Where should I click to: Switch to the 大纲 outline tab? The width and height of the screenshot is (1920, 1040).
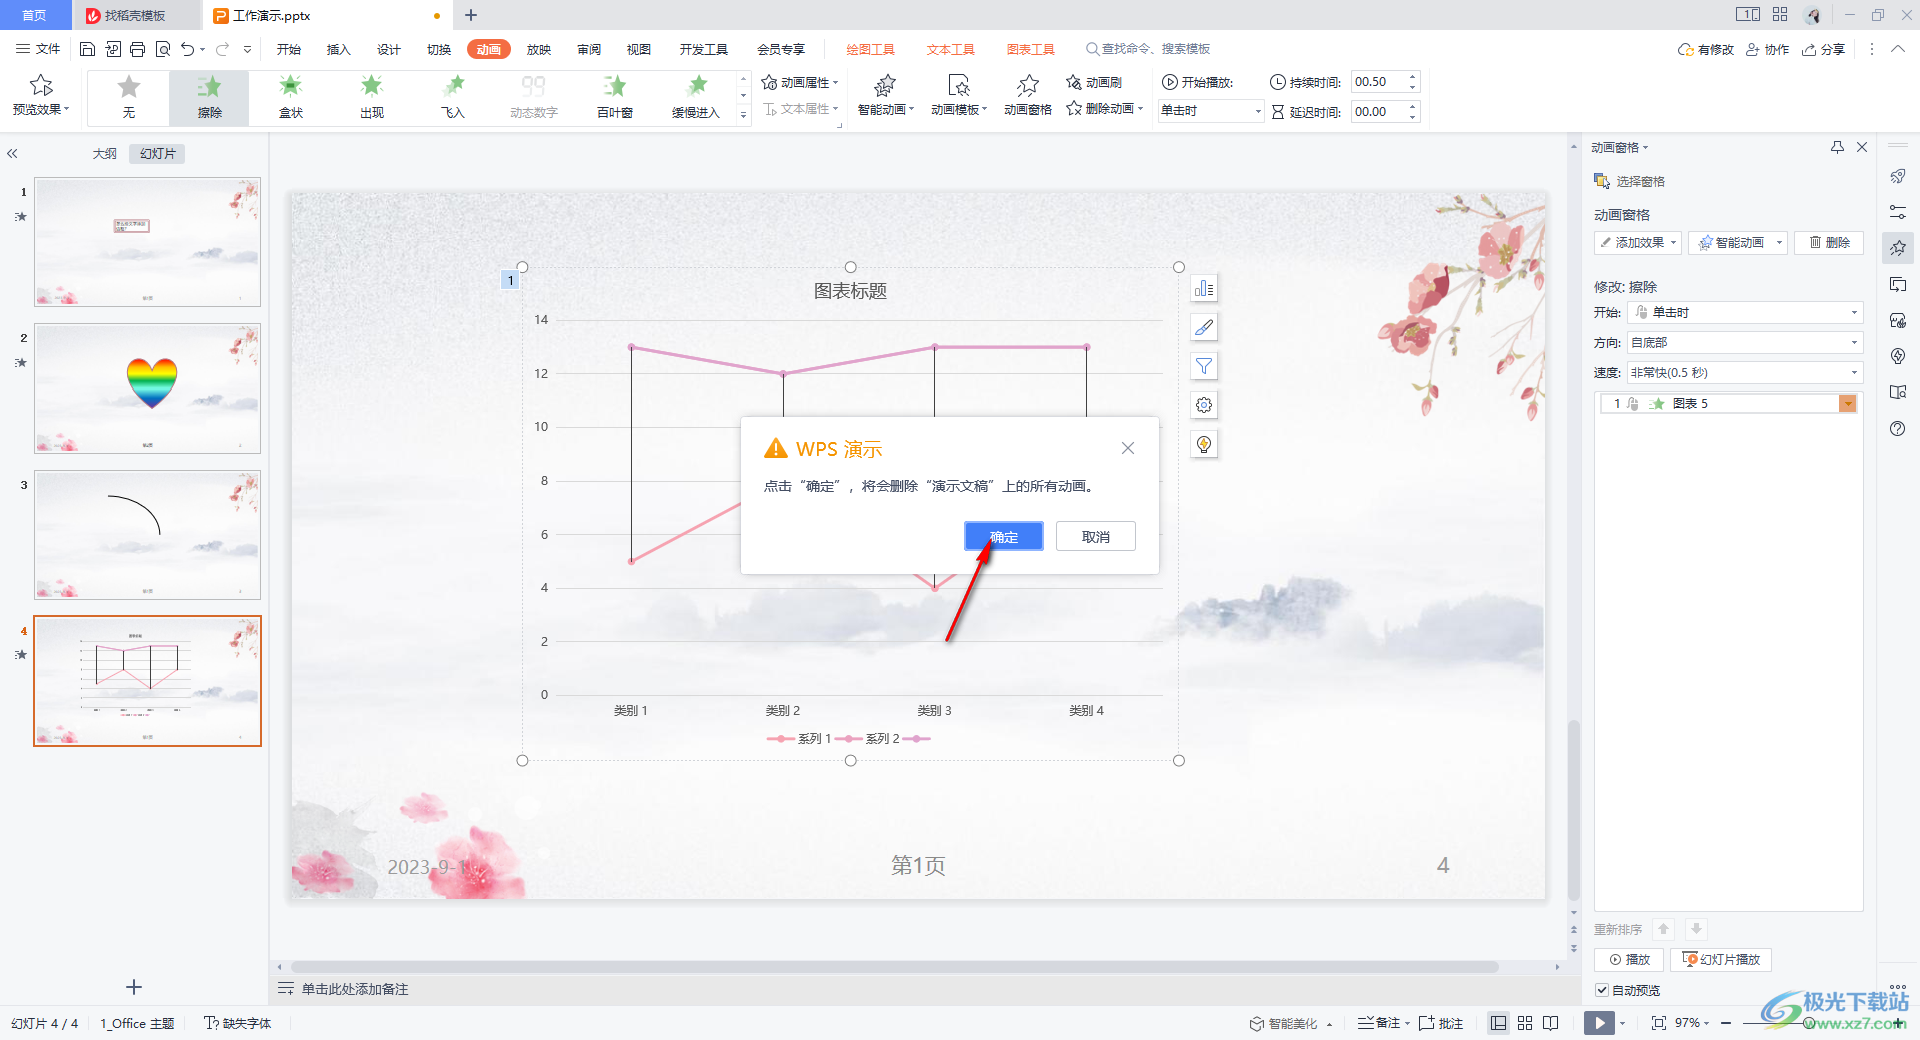104,153
